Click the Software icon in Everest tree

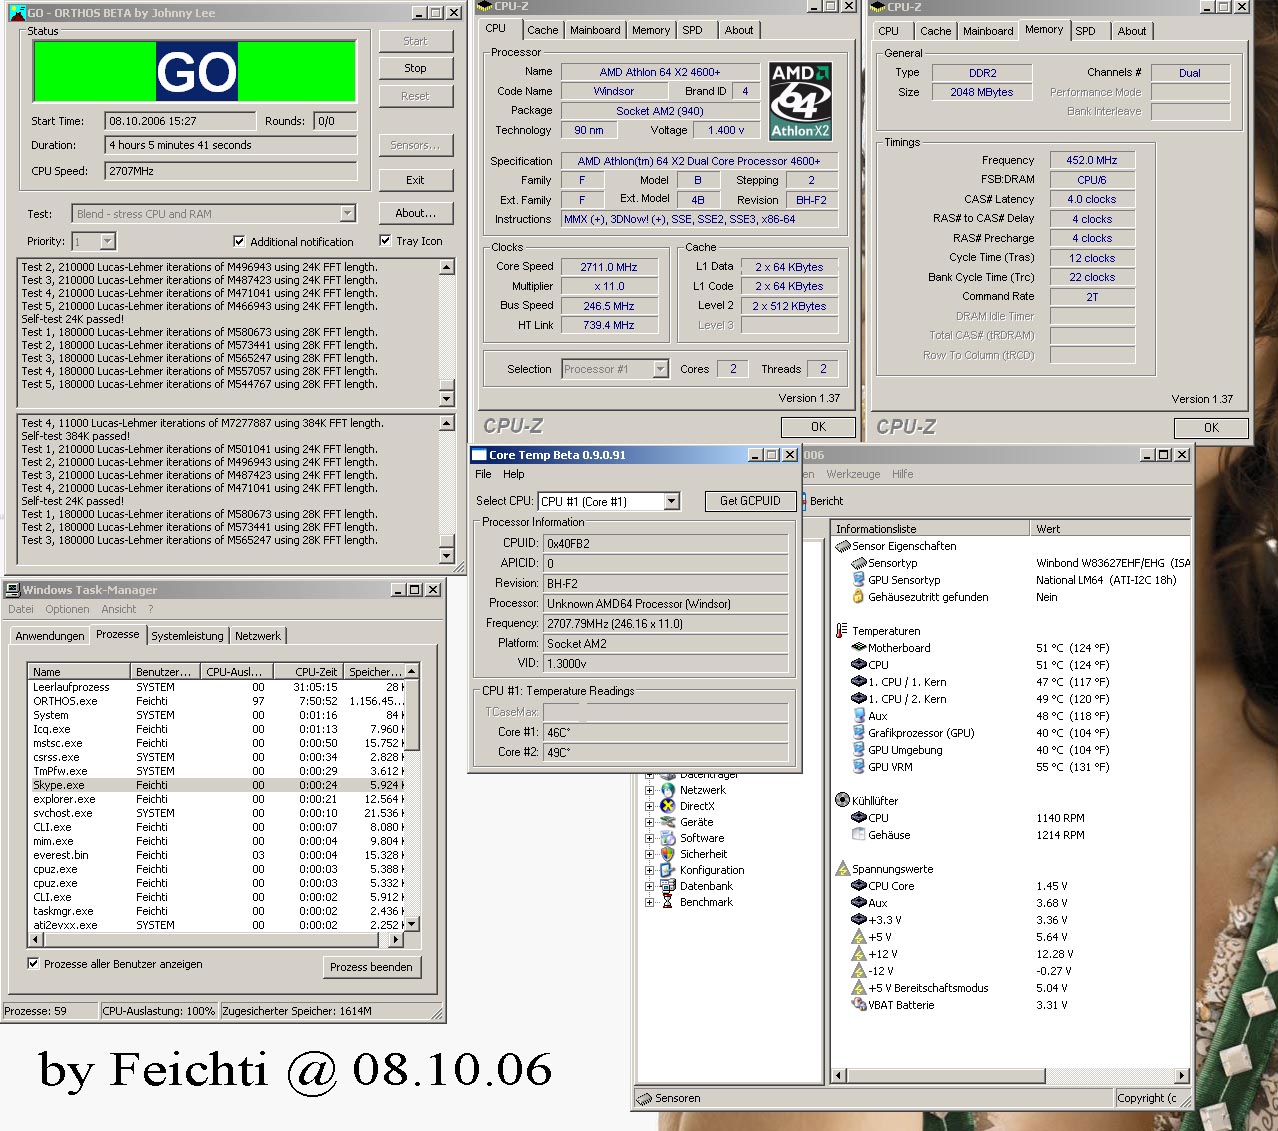pos(667,838)
